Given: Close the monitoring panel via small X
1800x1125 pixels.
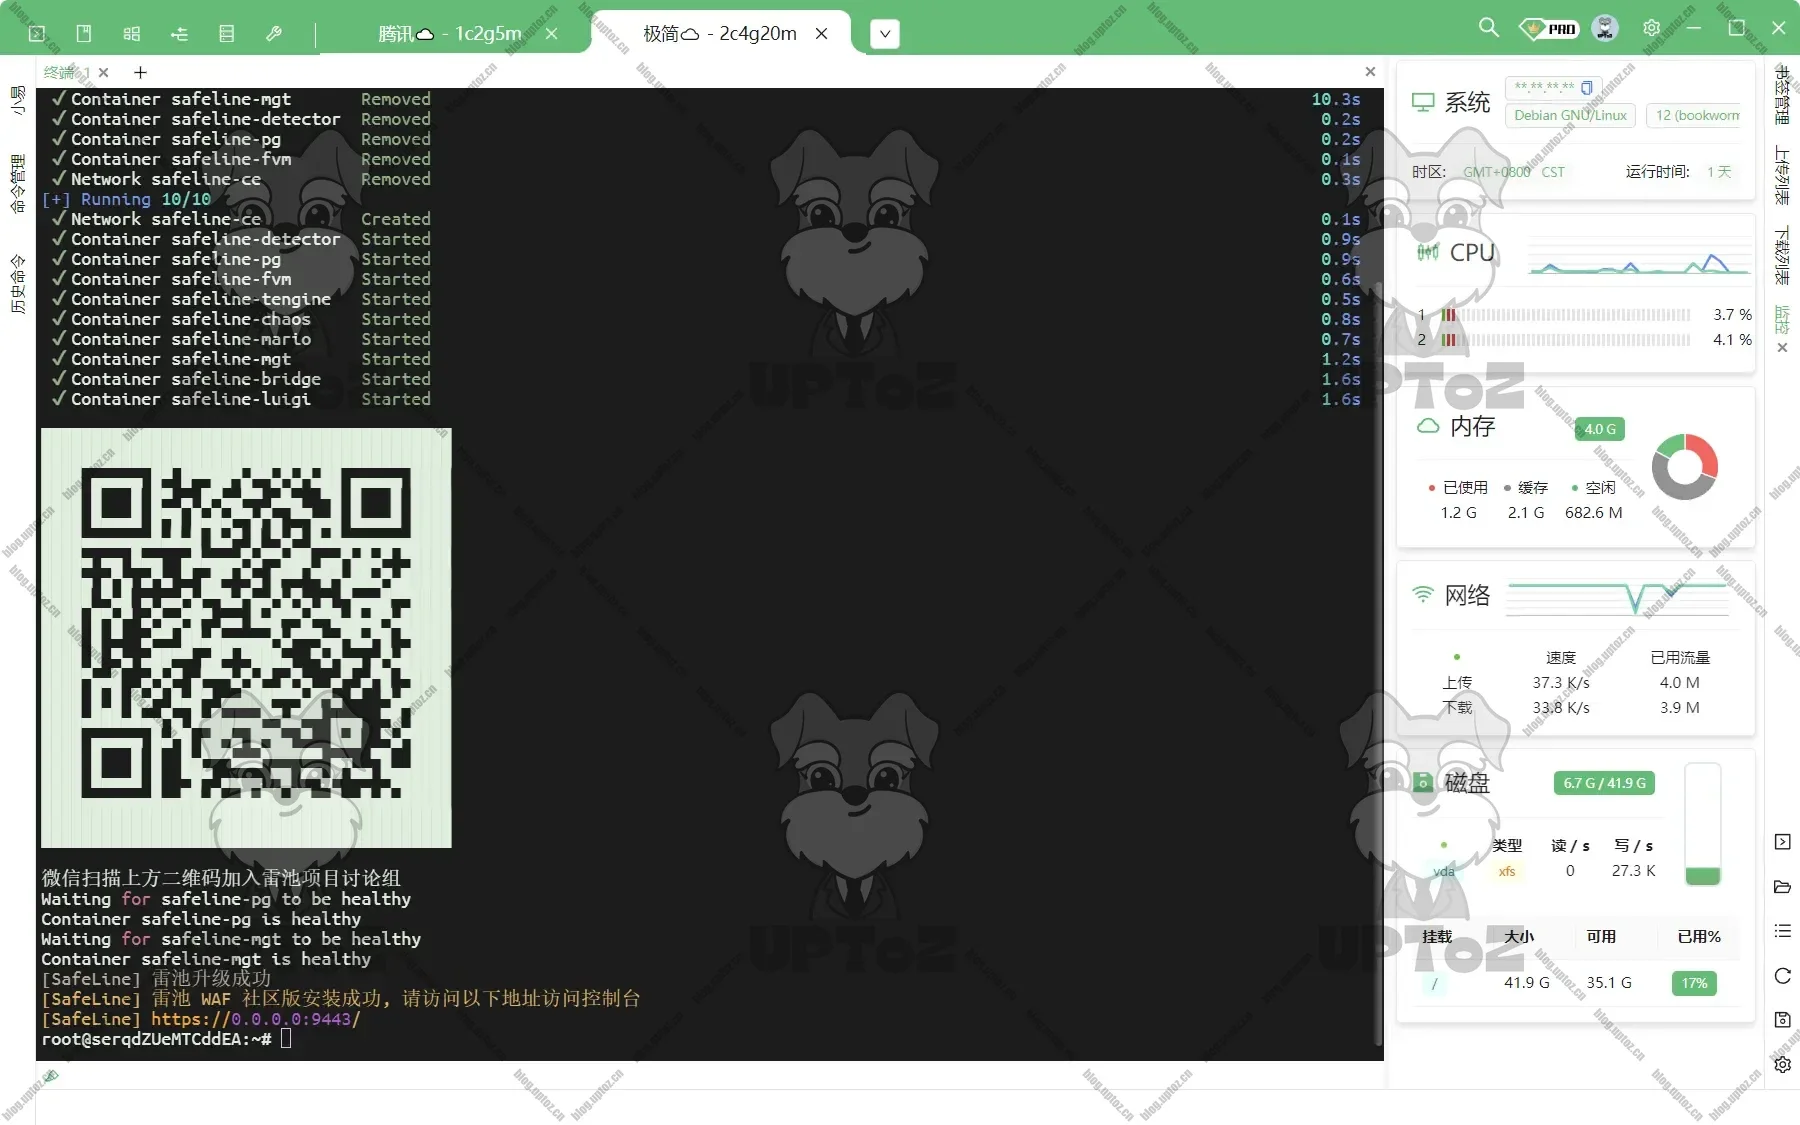Looking at the screenshot, I should point(1782,348).
